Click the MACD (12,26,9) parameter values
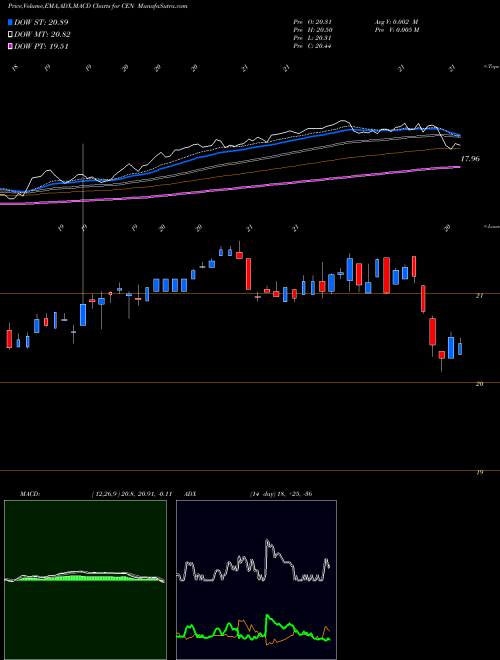500x660 pixels. click(131, 494)
